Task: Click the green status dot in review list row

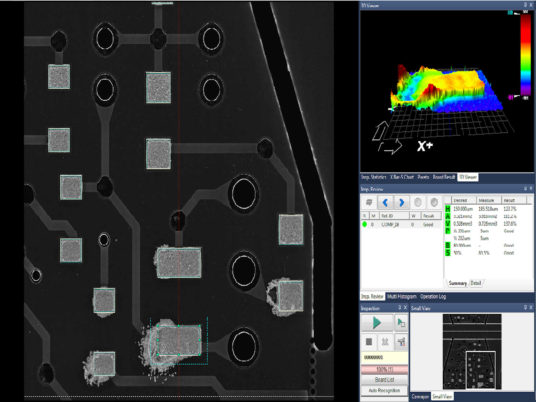Action: [364, 225]
